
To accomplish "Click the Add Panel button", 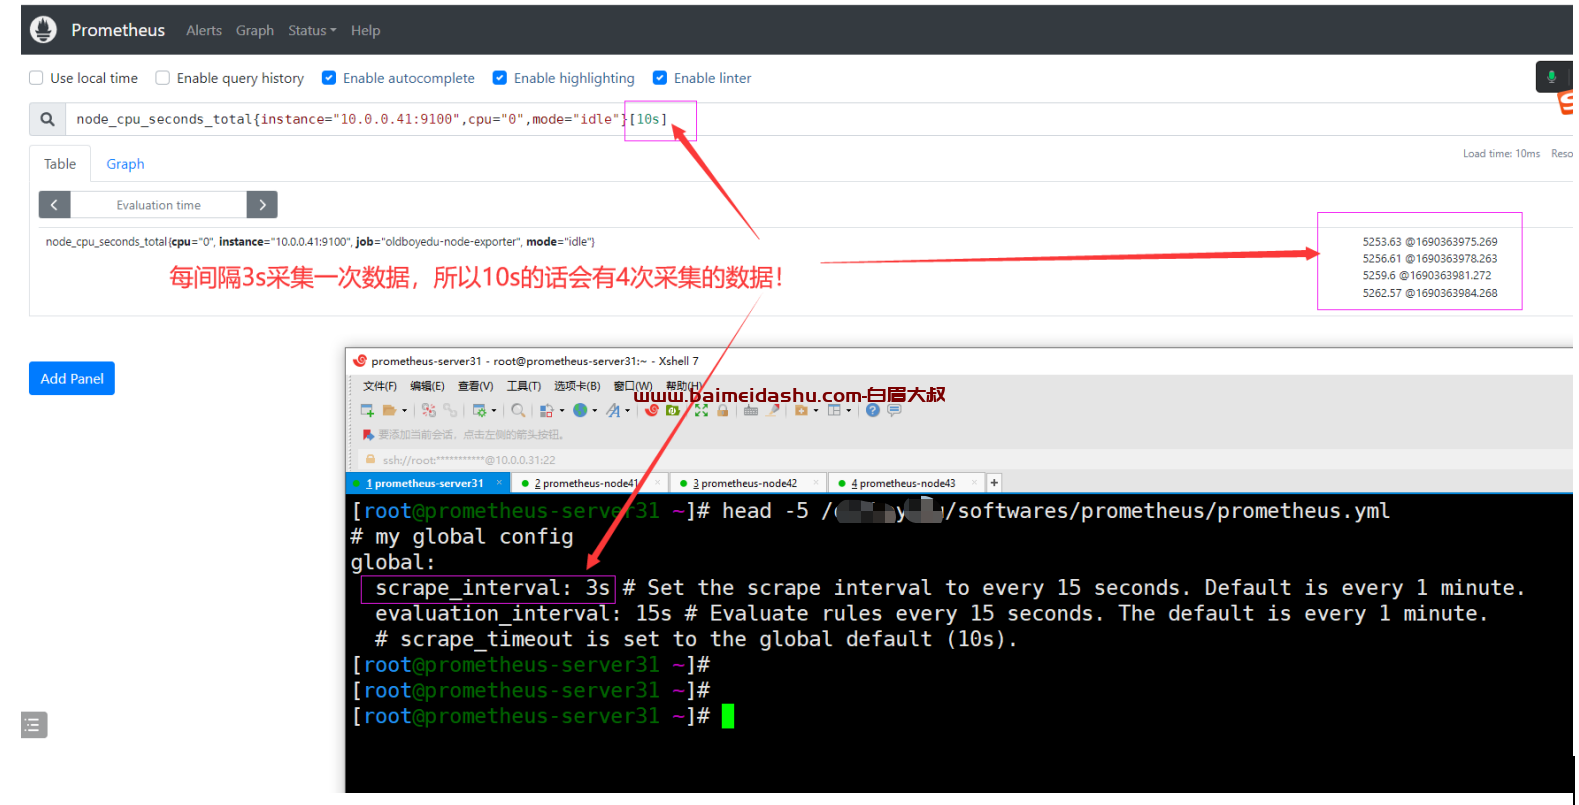I will click(72, 378).
